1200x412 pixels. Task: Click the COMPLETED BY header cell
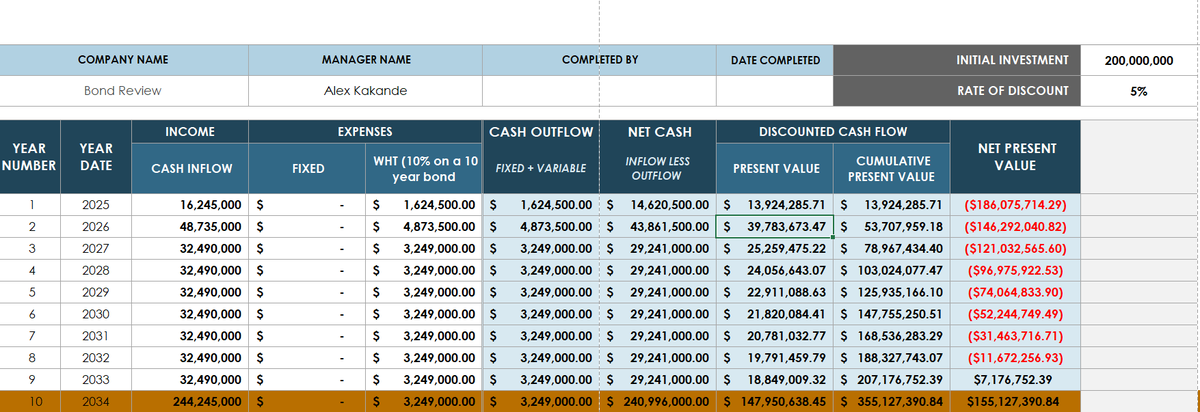click(x=599, y=60)
